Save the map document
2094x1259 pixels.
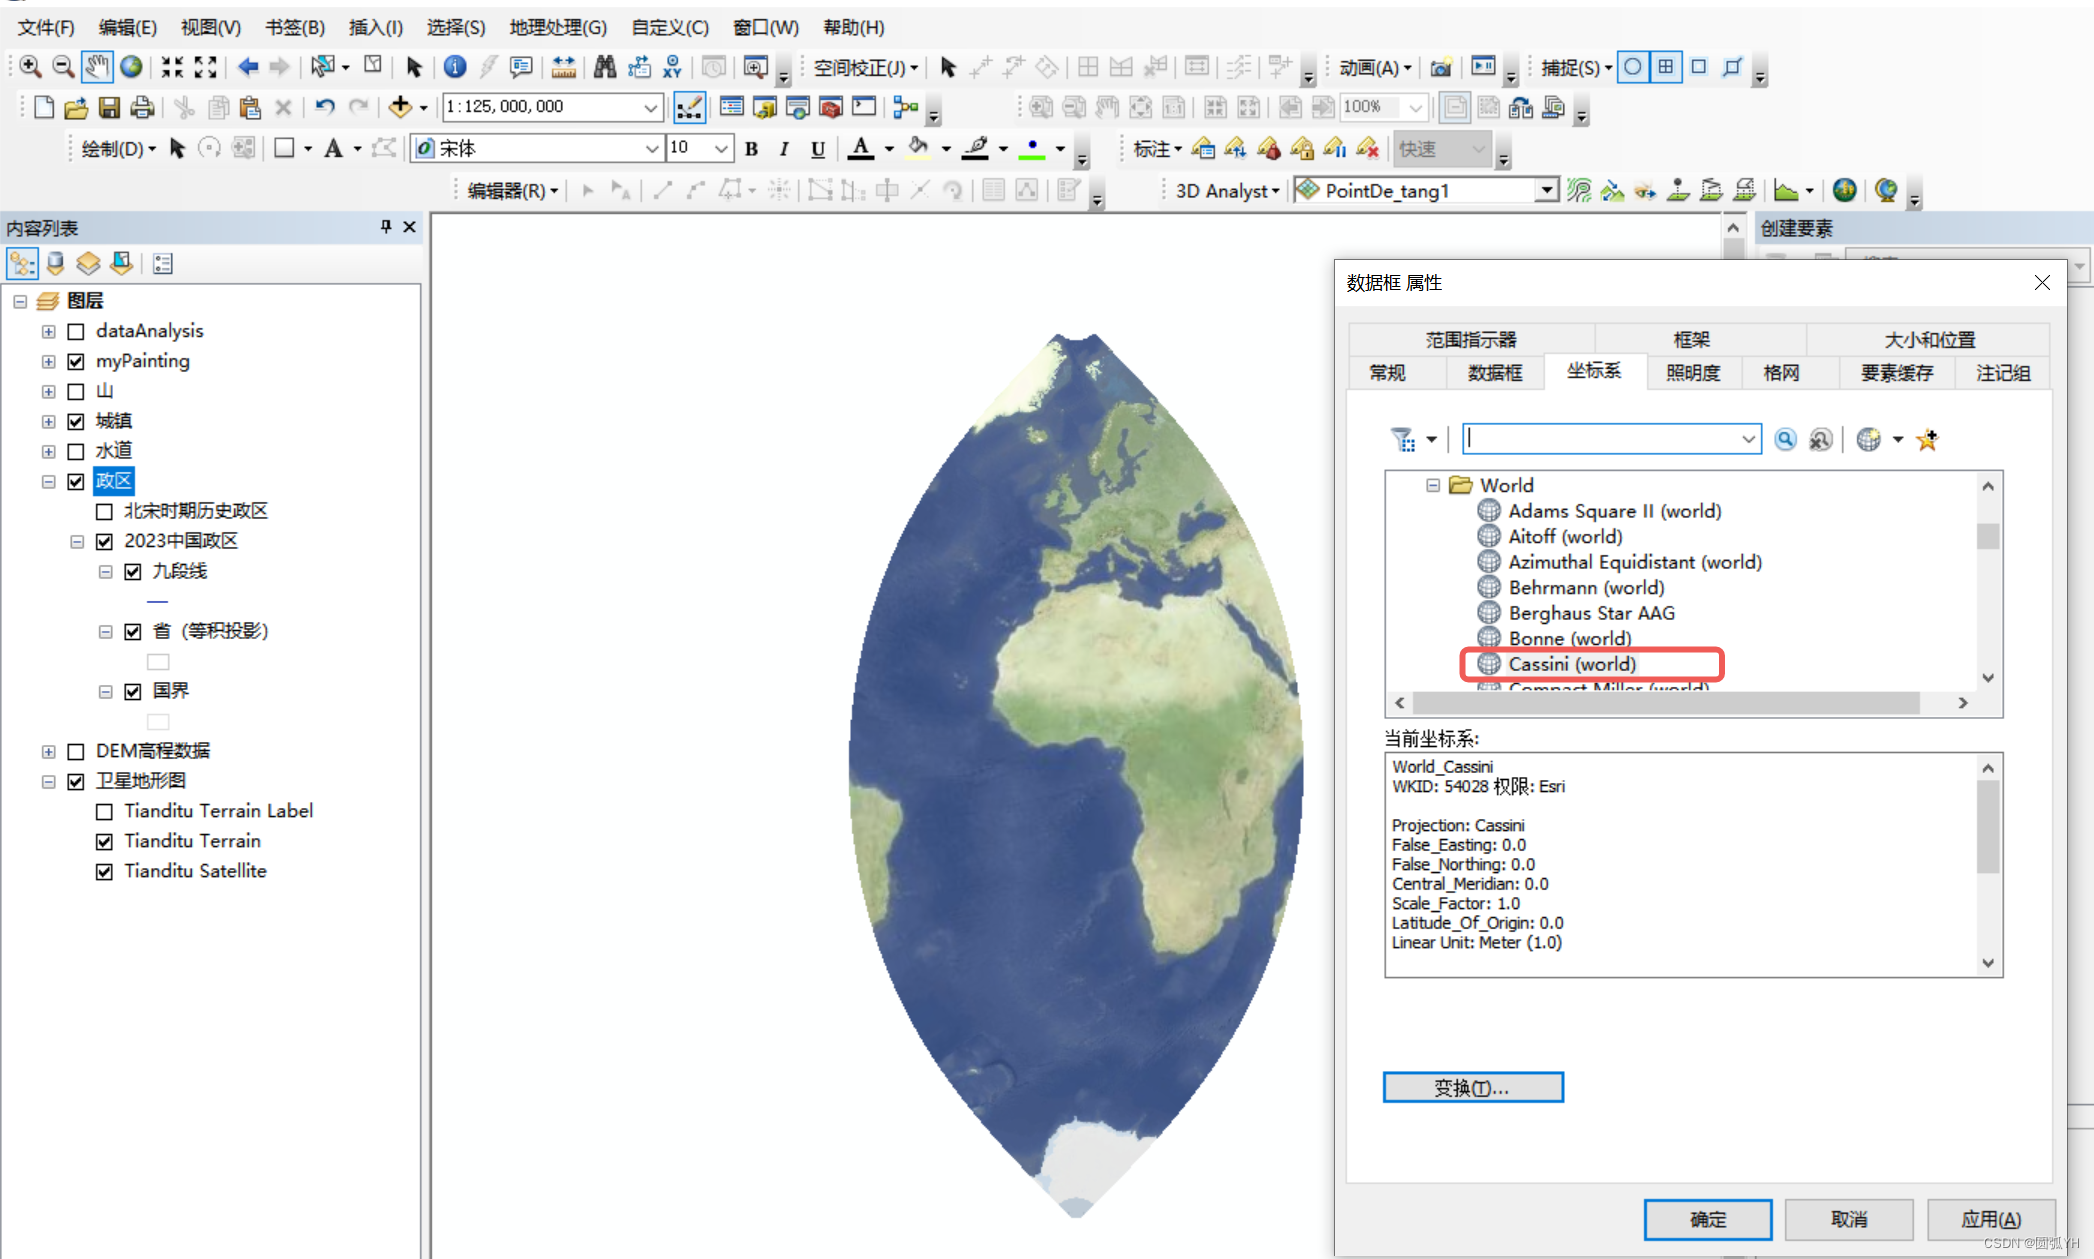tap(110, 107)
